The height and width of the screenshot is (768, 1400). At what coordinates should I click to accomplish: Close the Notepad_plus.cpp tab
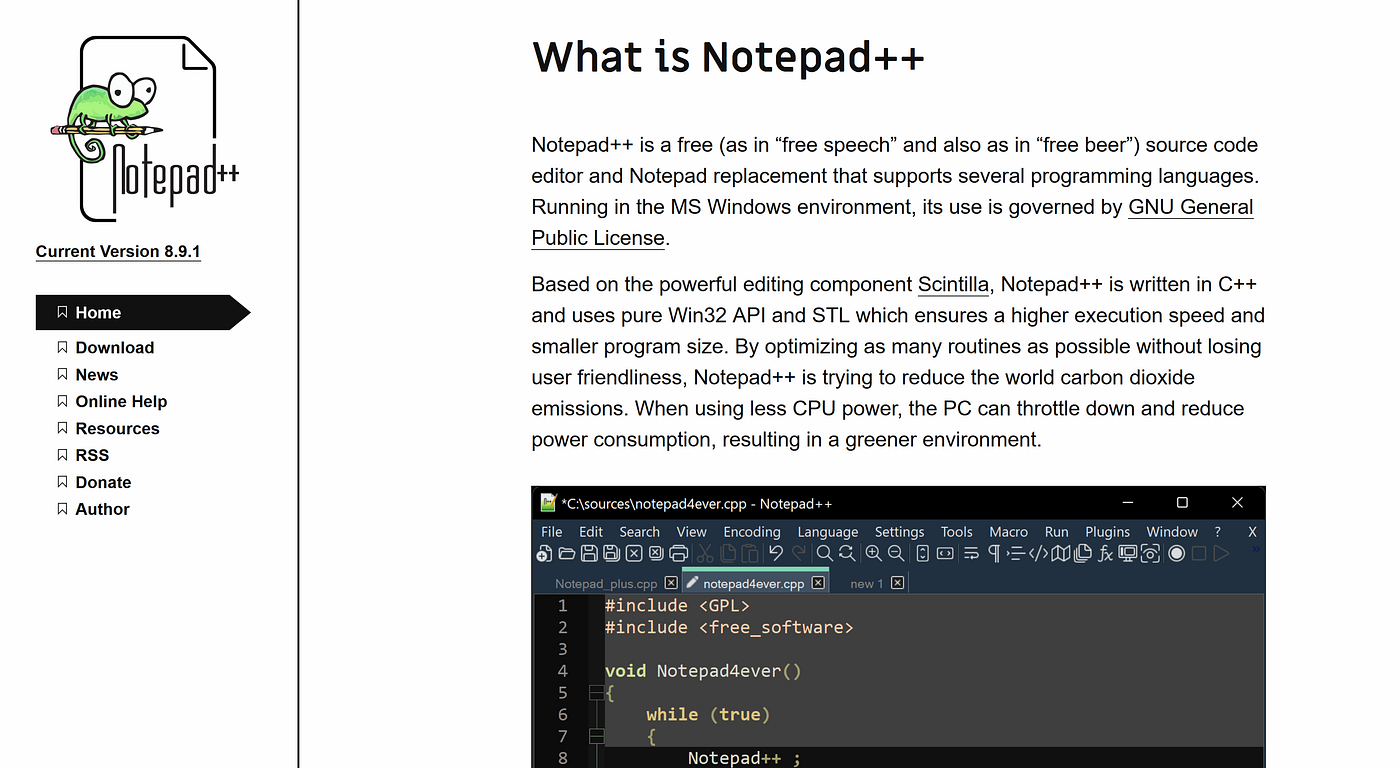(671, 583)
